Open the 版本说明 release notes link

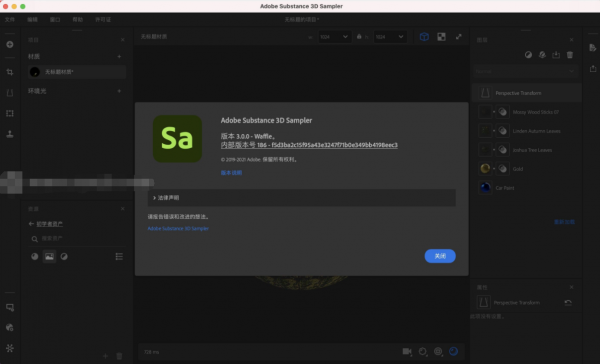(231, 173)
